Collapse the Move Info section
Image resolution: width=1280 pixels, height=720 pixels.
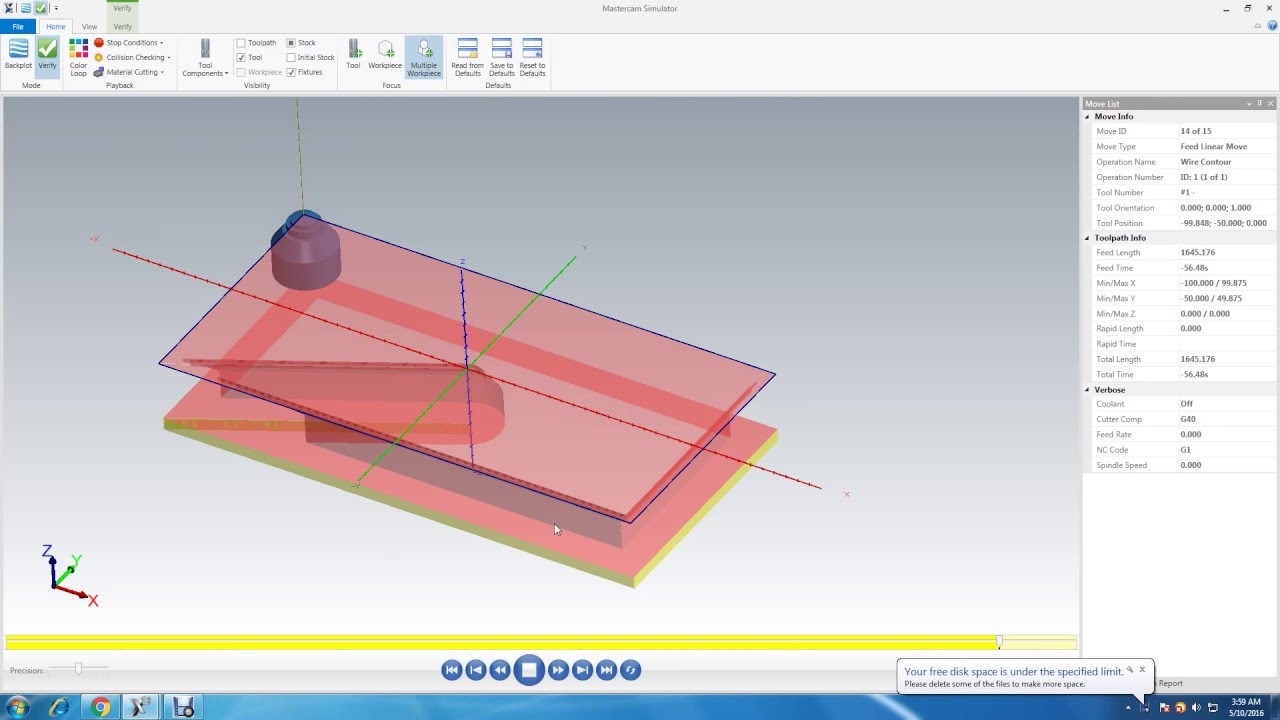pos(1088,117)
